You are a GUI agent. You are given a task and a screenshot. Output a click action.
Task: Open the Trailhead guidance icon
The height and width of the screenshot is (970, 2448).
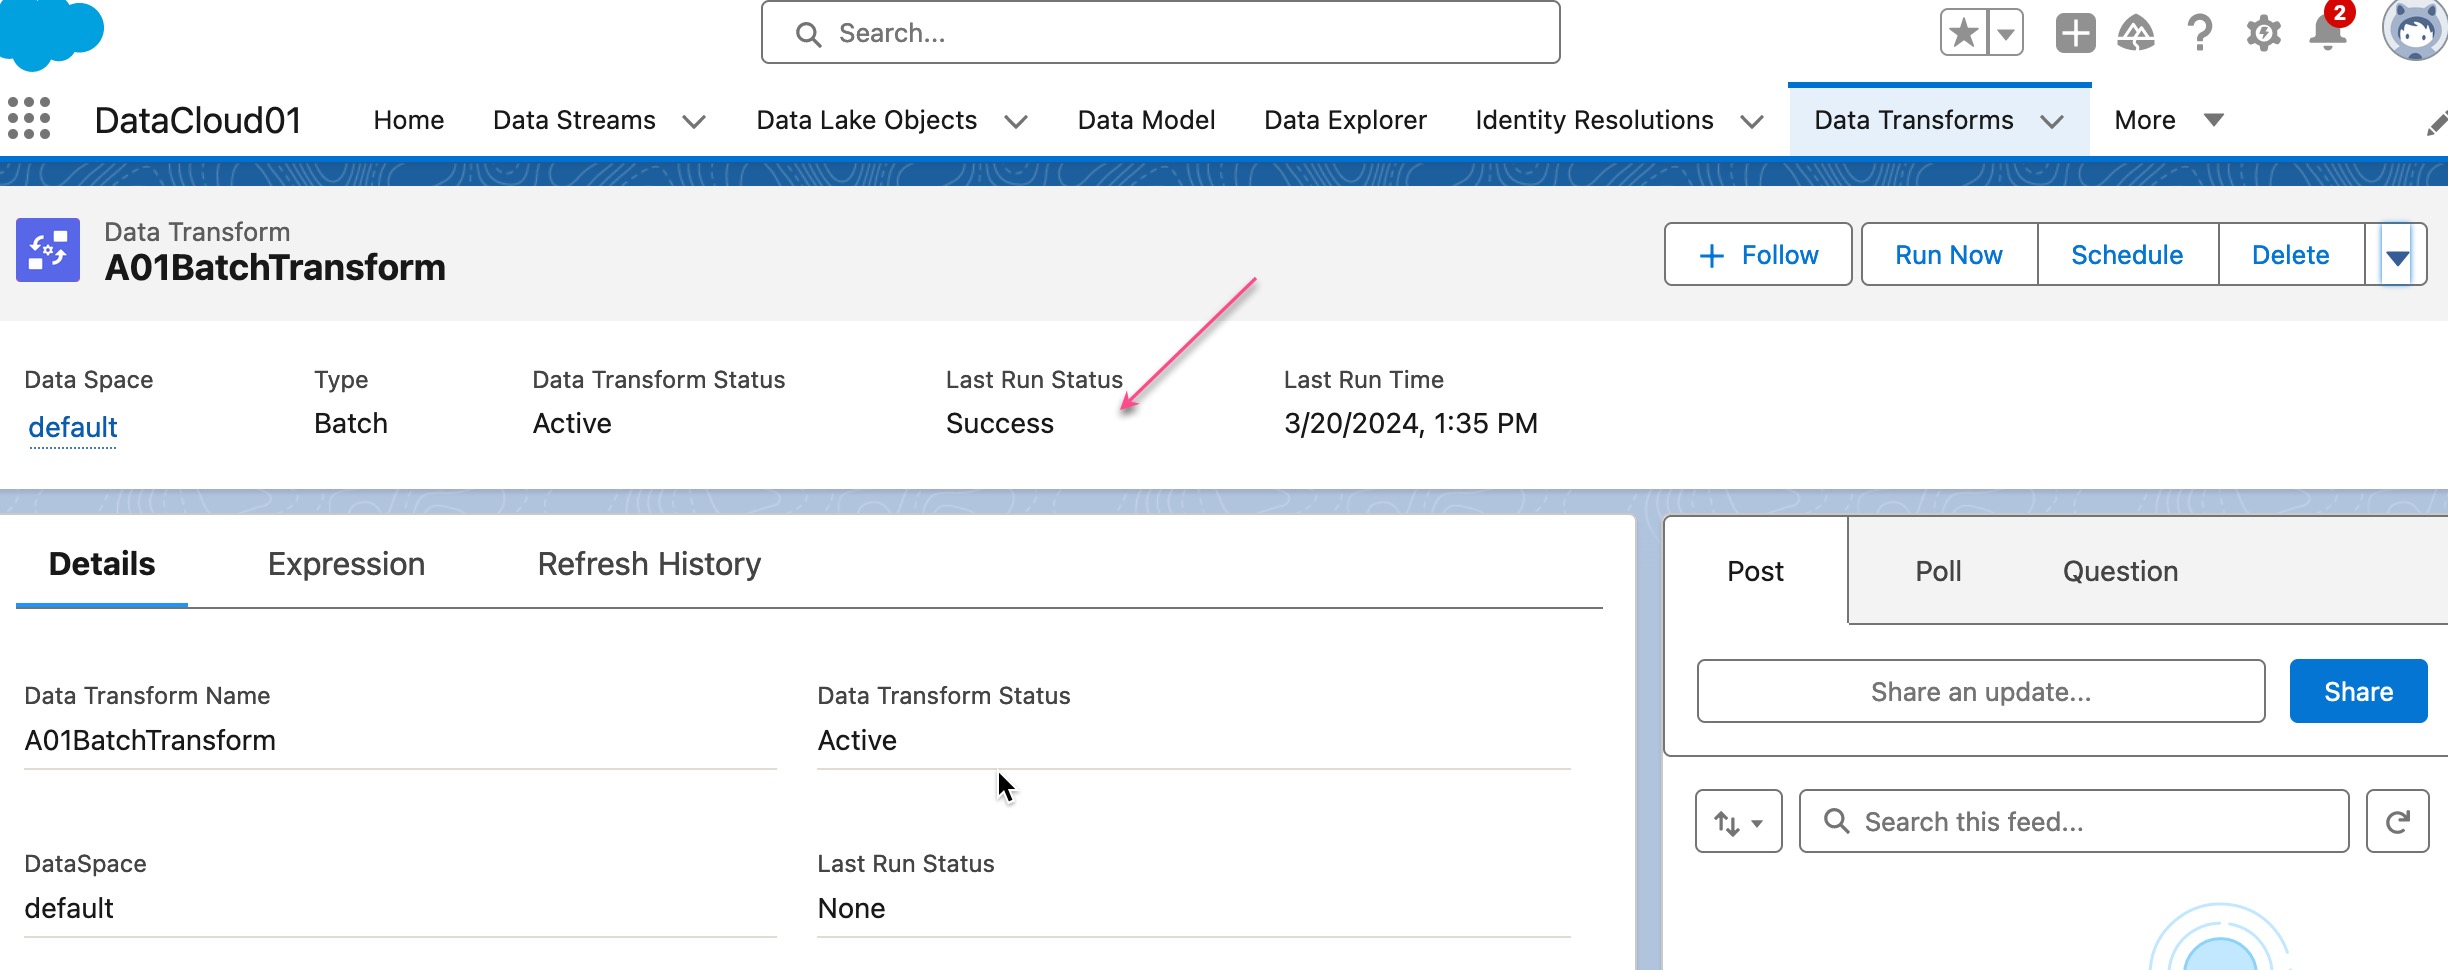click(2136, 33)
